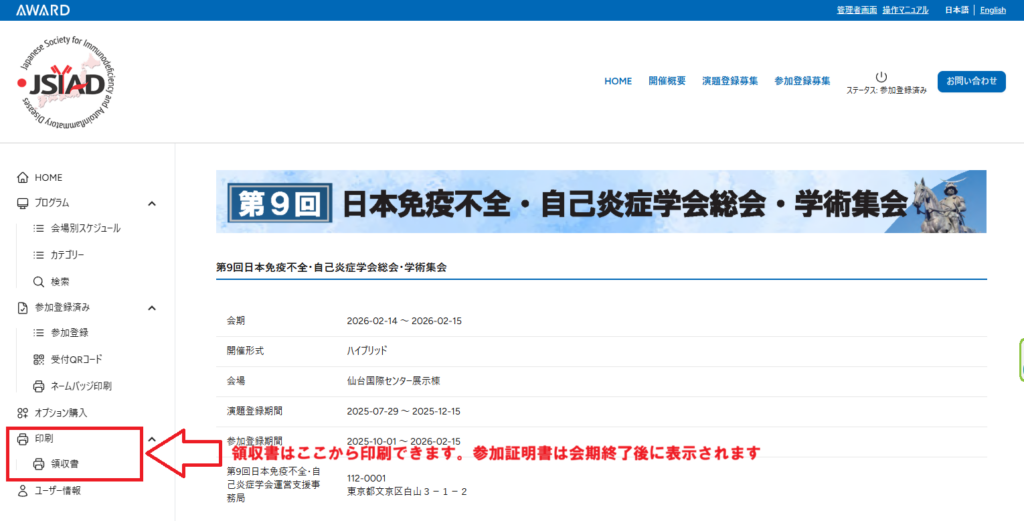Select 参加登録募集 in top navigation
Viewport: 1024px width, 521px height.
pos(802,81)
